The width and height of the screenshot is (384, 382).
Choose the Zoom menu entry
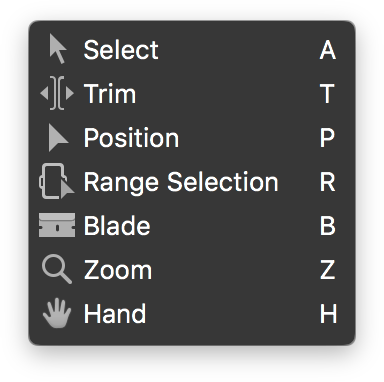click(192, 270)
